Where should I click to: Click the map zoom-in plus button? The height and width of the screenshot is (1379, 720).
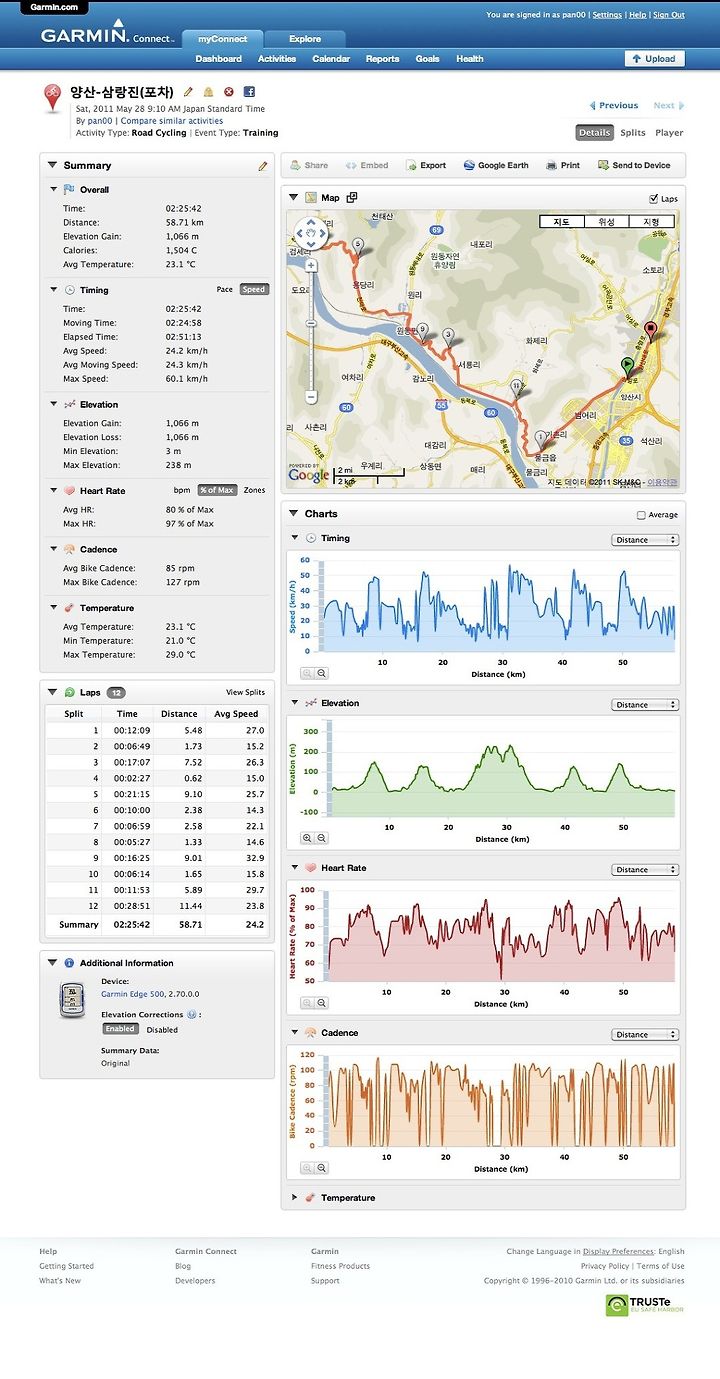pos(311,266)
